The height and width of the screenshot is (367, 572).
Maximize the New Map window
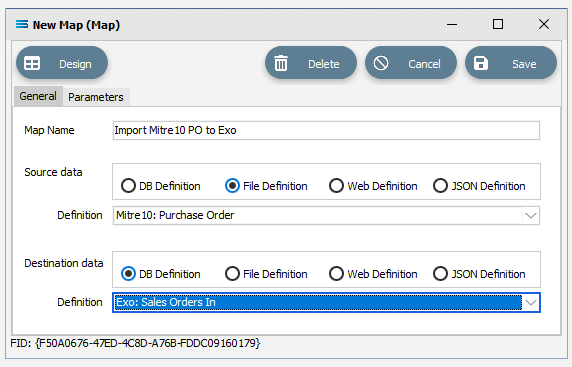click(498, 24)
